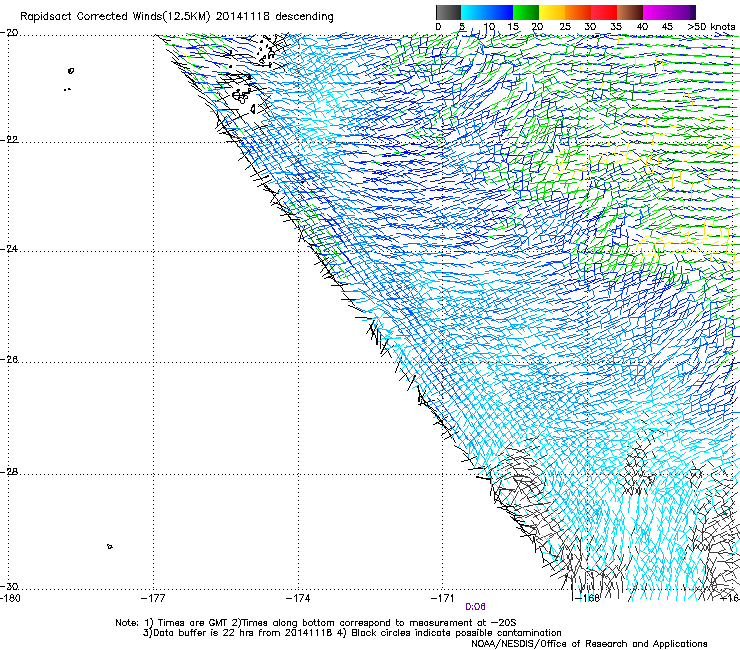
Task: Click the '-174' longitude axis label
Action: click(x=298, y=599)
